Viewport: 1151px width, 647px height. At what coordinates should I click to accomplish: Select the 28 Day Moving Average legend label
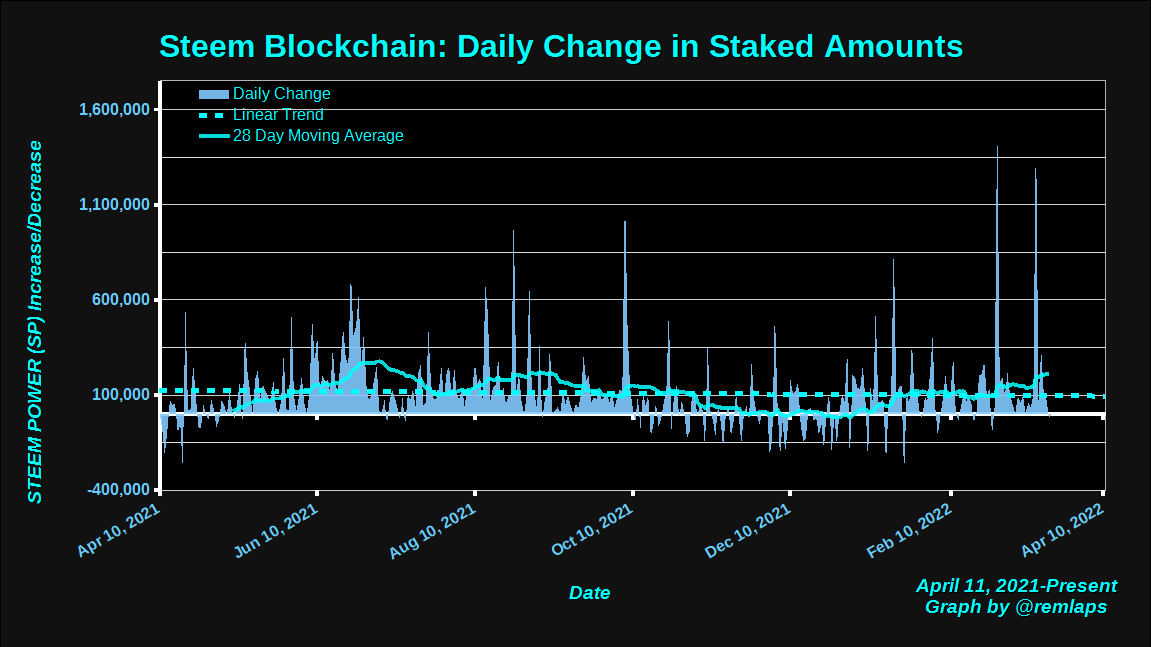pos(318,136)
